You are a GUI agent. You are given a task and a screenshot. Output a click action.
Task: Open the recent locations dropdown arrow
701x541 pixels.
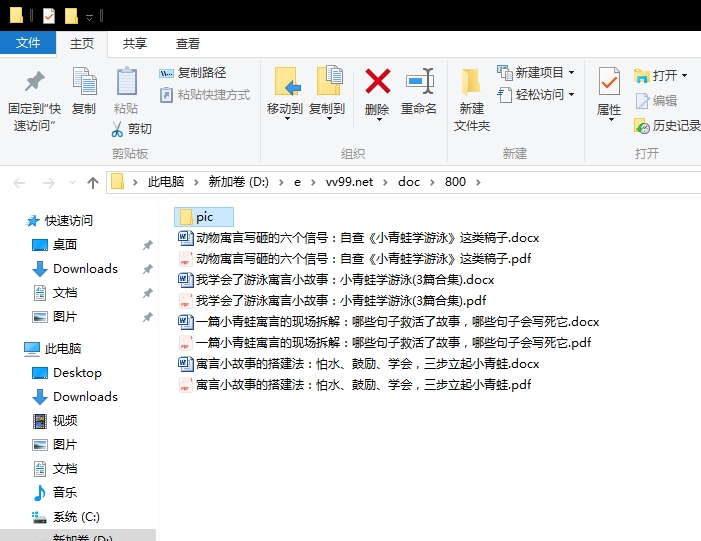pos(72,182)
